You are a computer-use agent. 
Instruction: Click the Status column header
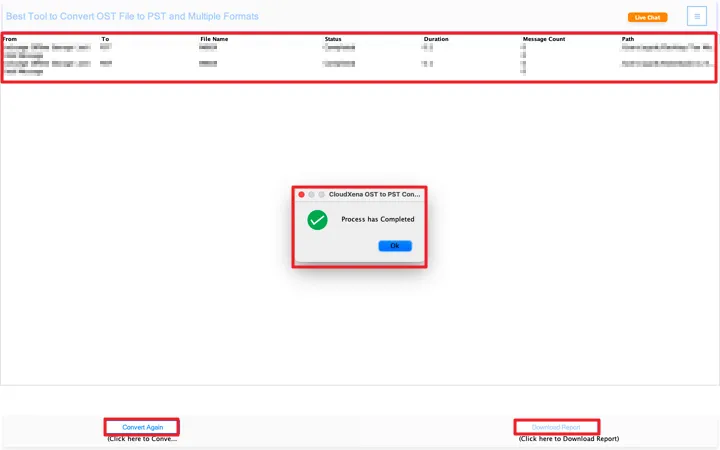[333, 39]
